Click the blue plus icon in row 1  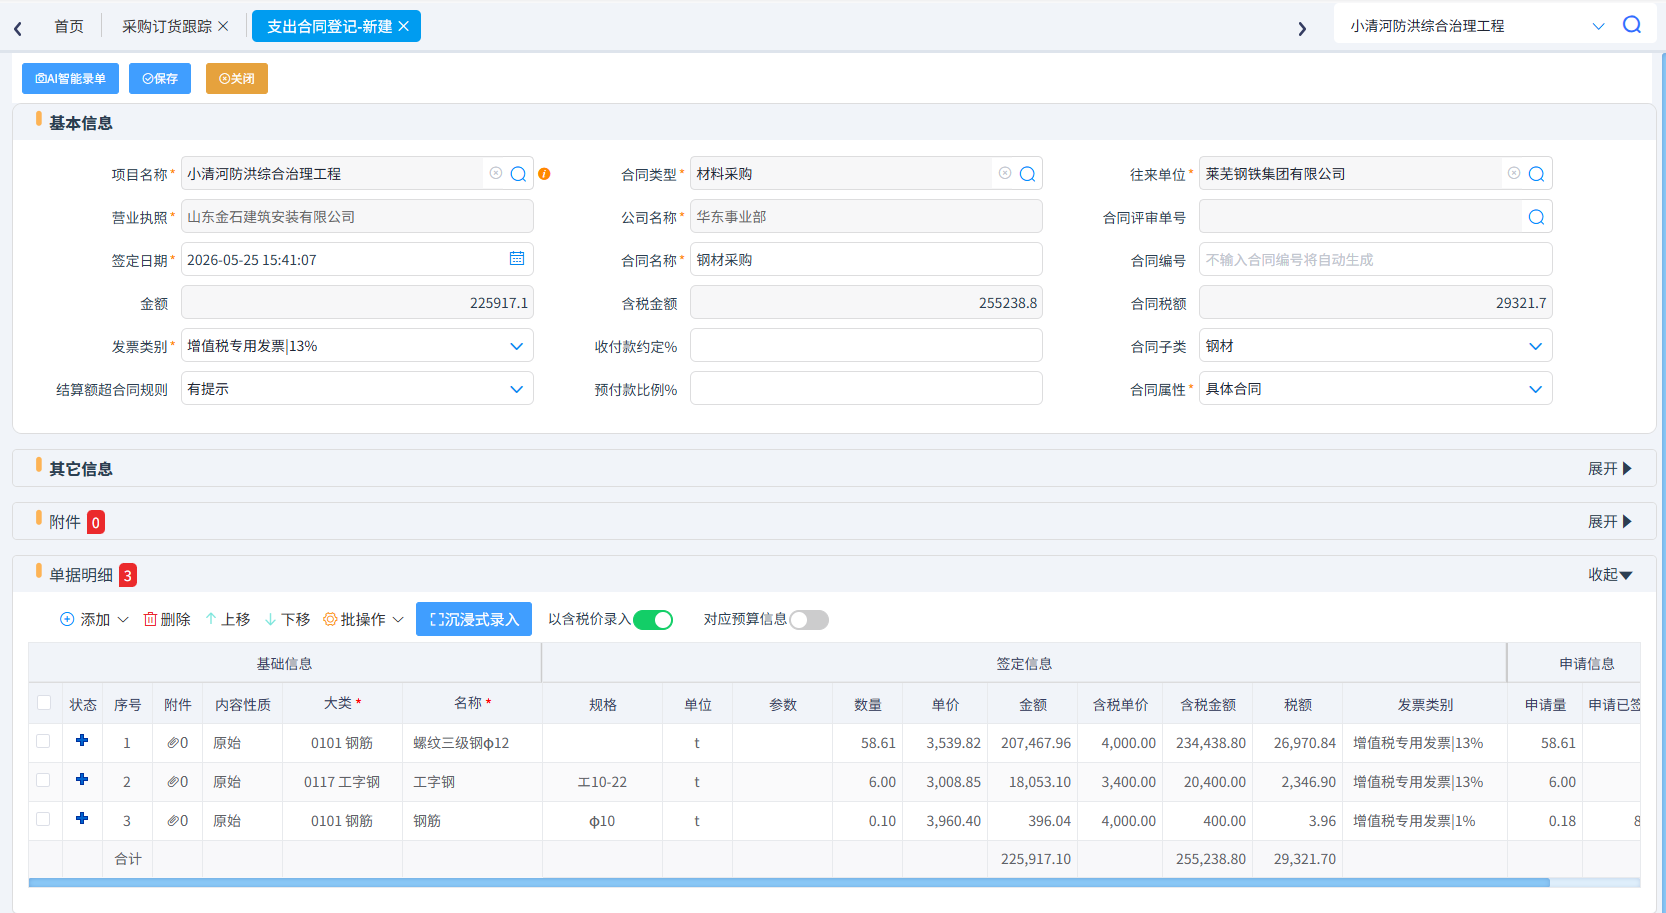(82, 741)
